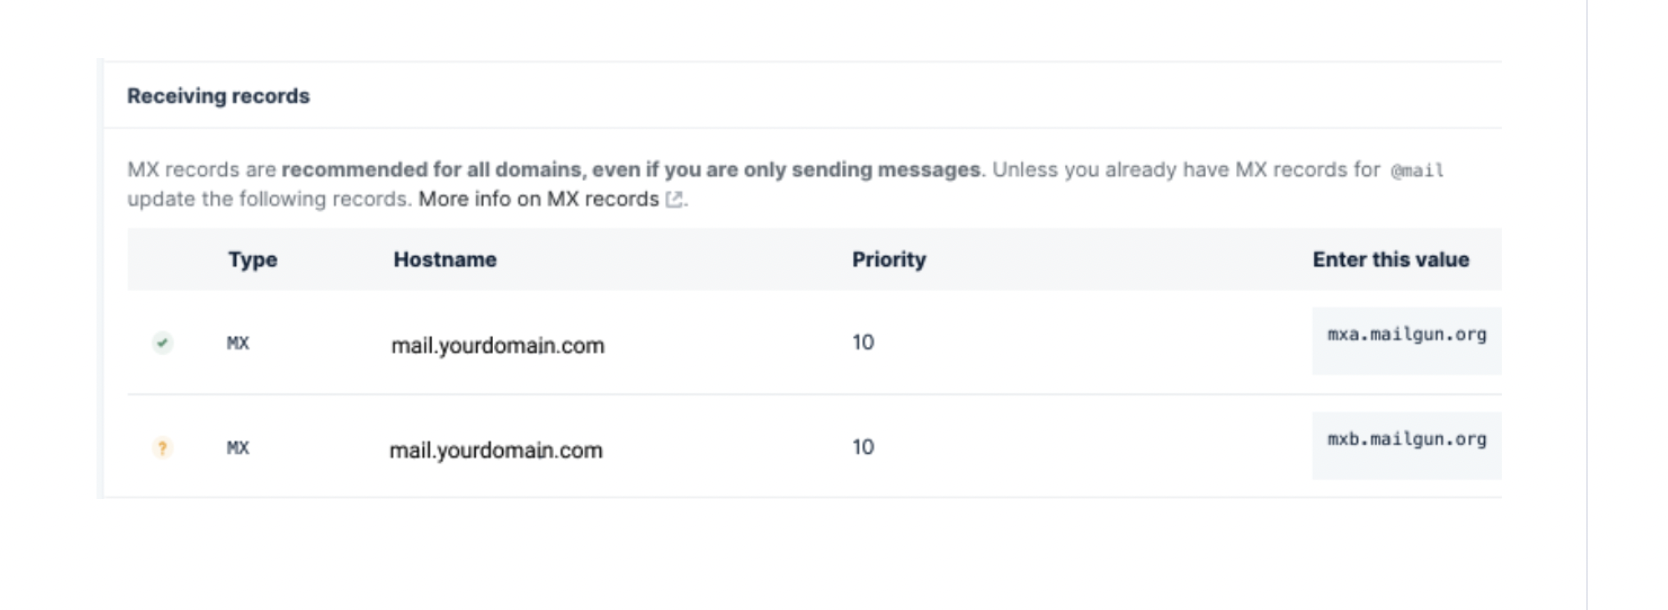Select the Receiving records tab heading

(x=218, y=96)
